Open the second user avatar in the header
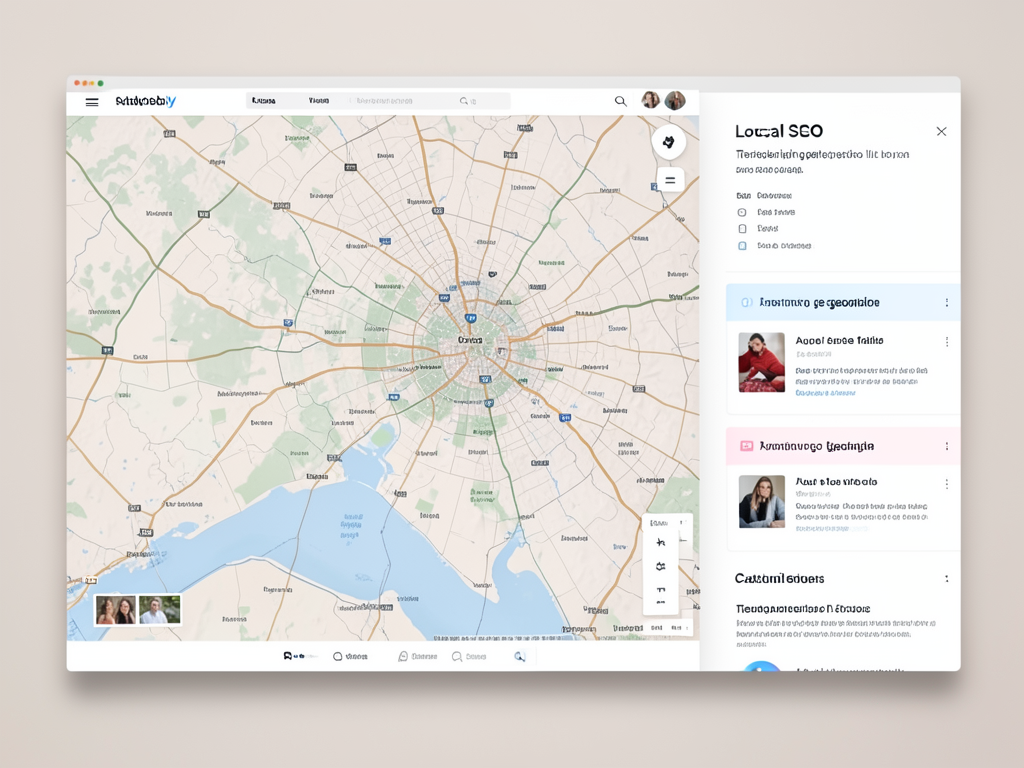Screen dimensions: 1024x768 pos(675,100)
